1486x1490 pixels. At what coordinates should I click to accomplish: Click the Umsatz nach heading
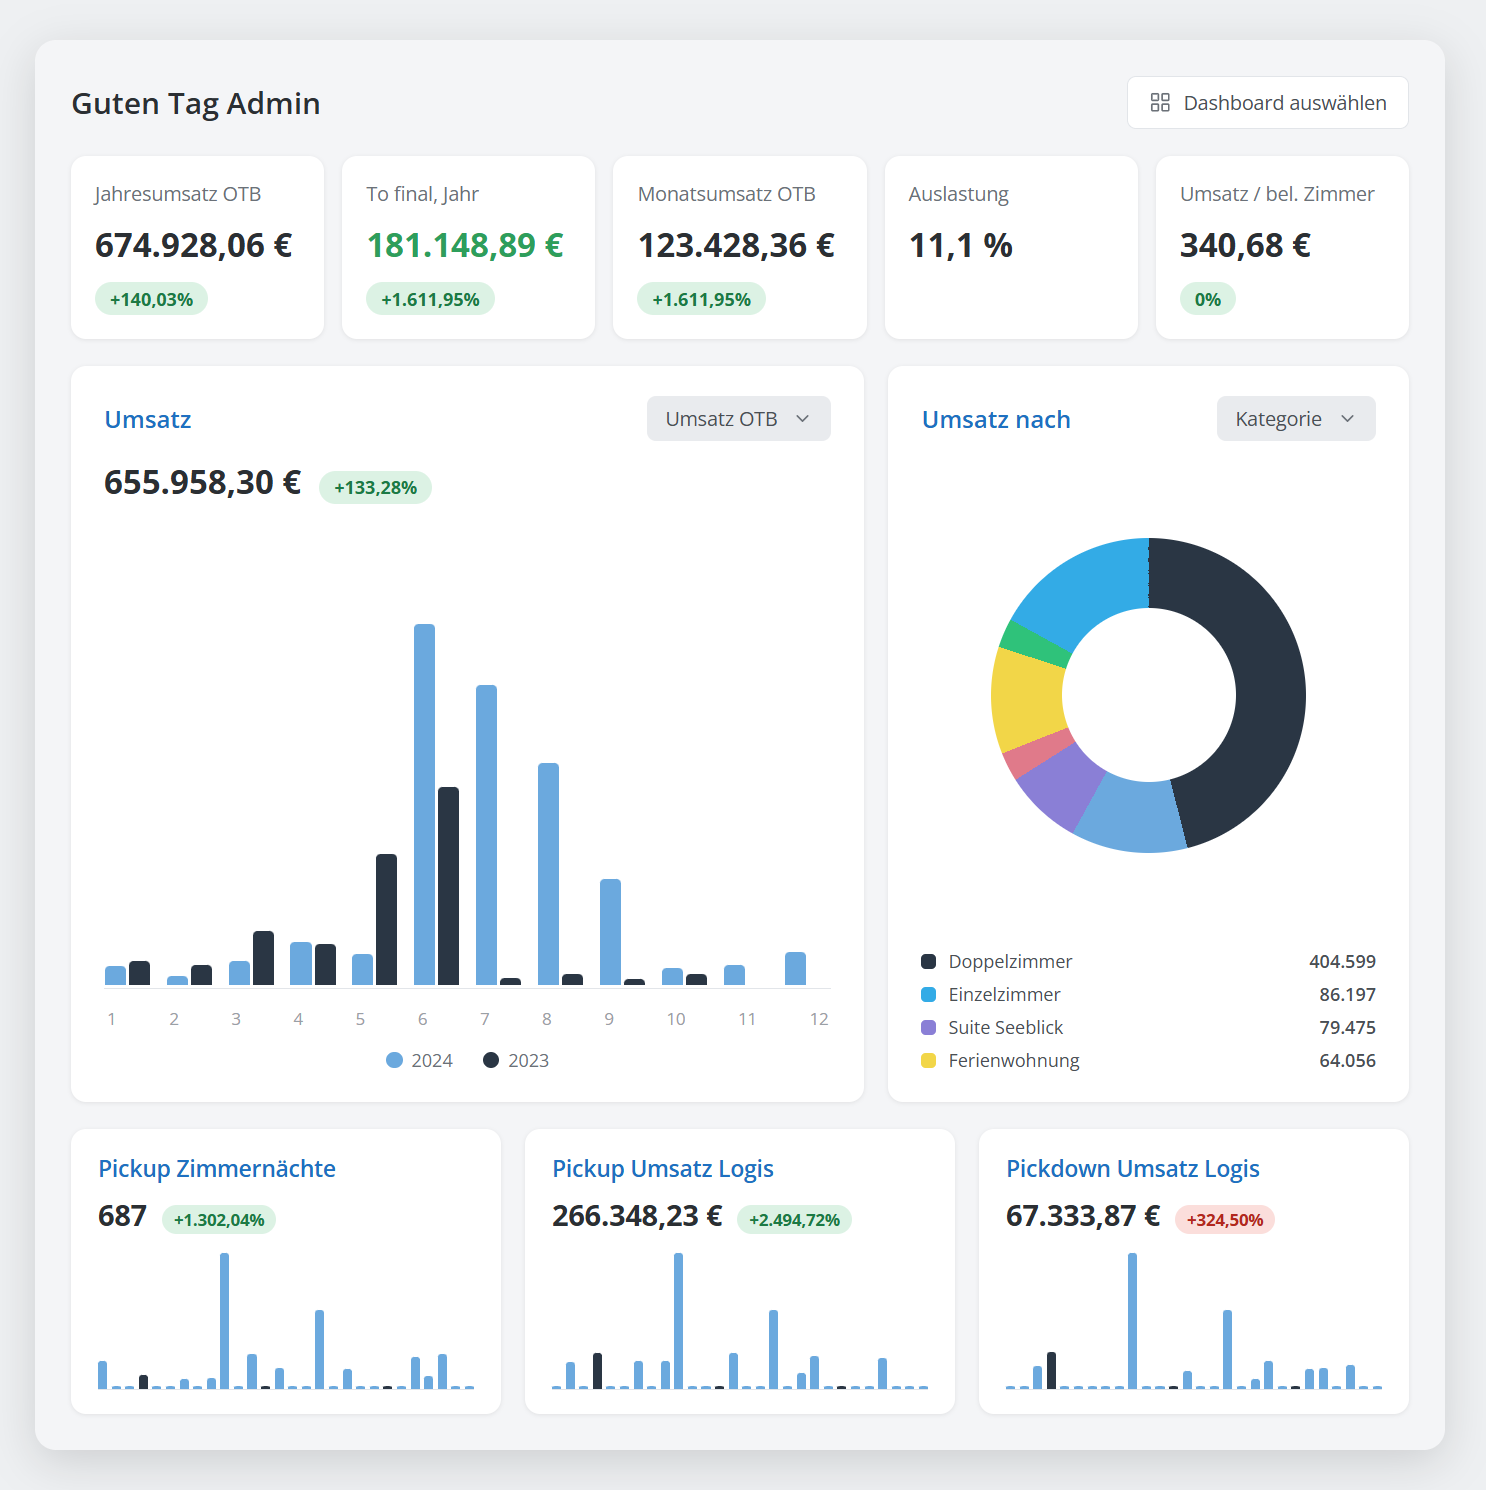point(996,419)
